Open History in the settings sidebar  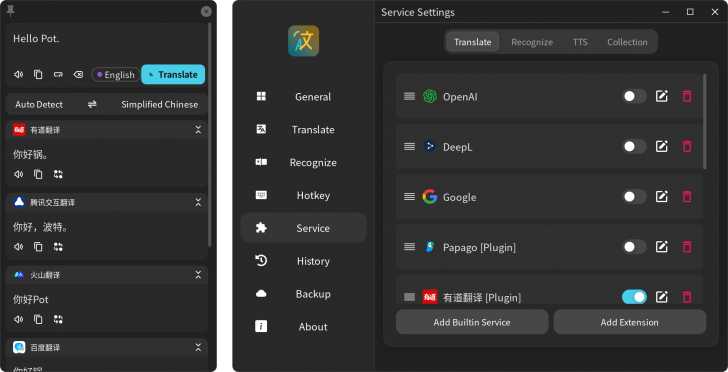tap(304, 261)
